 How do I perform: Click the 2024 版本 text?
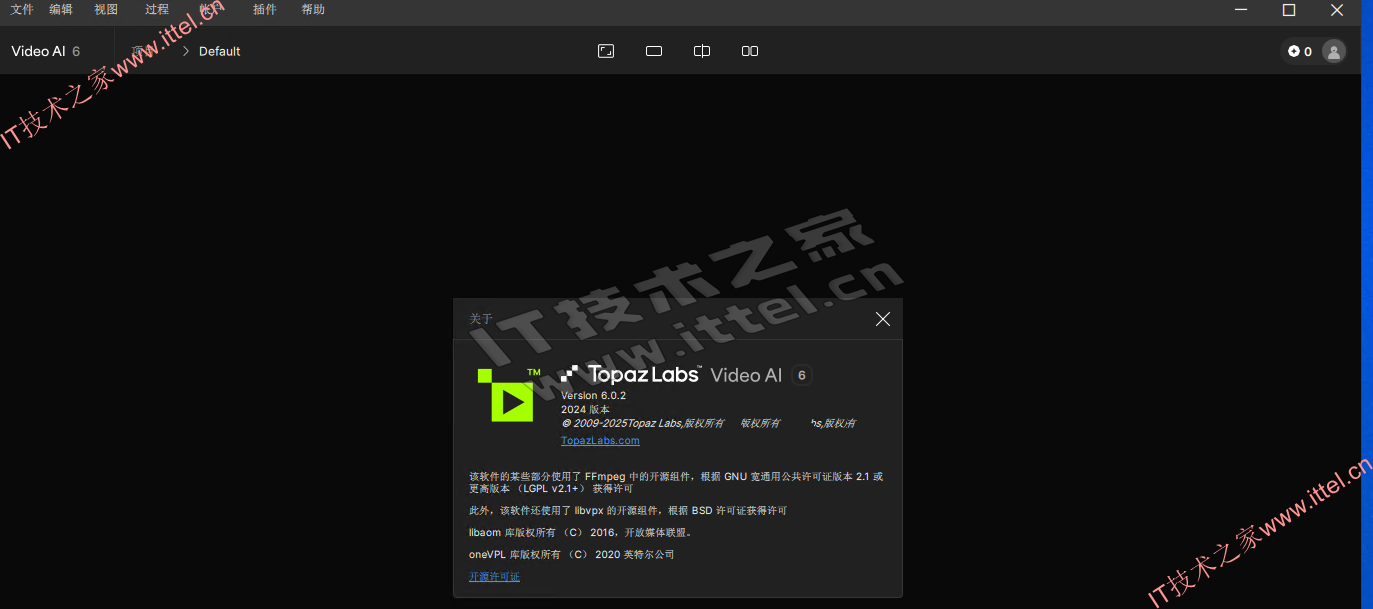585,410
